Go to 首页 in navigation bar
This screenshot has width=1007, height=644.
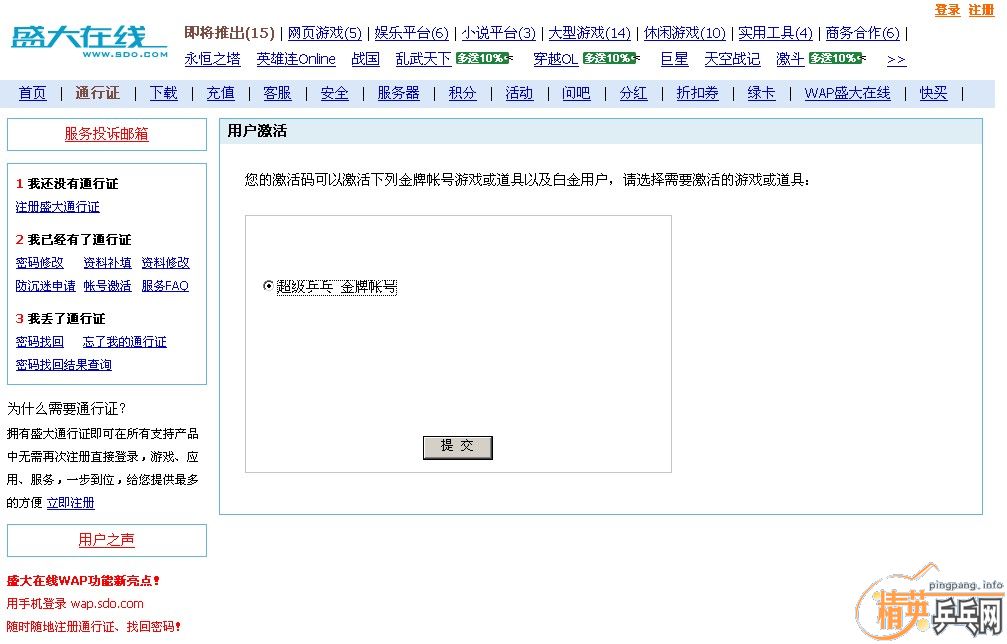(33, 93)
